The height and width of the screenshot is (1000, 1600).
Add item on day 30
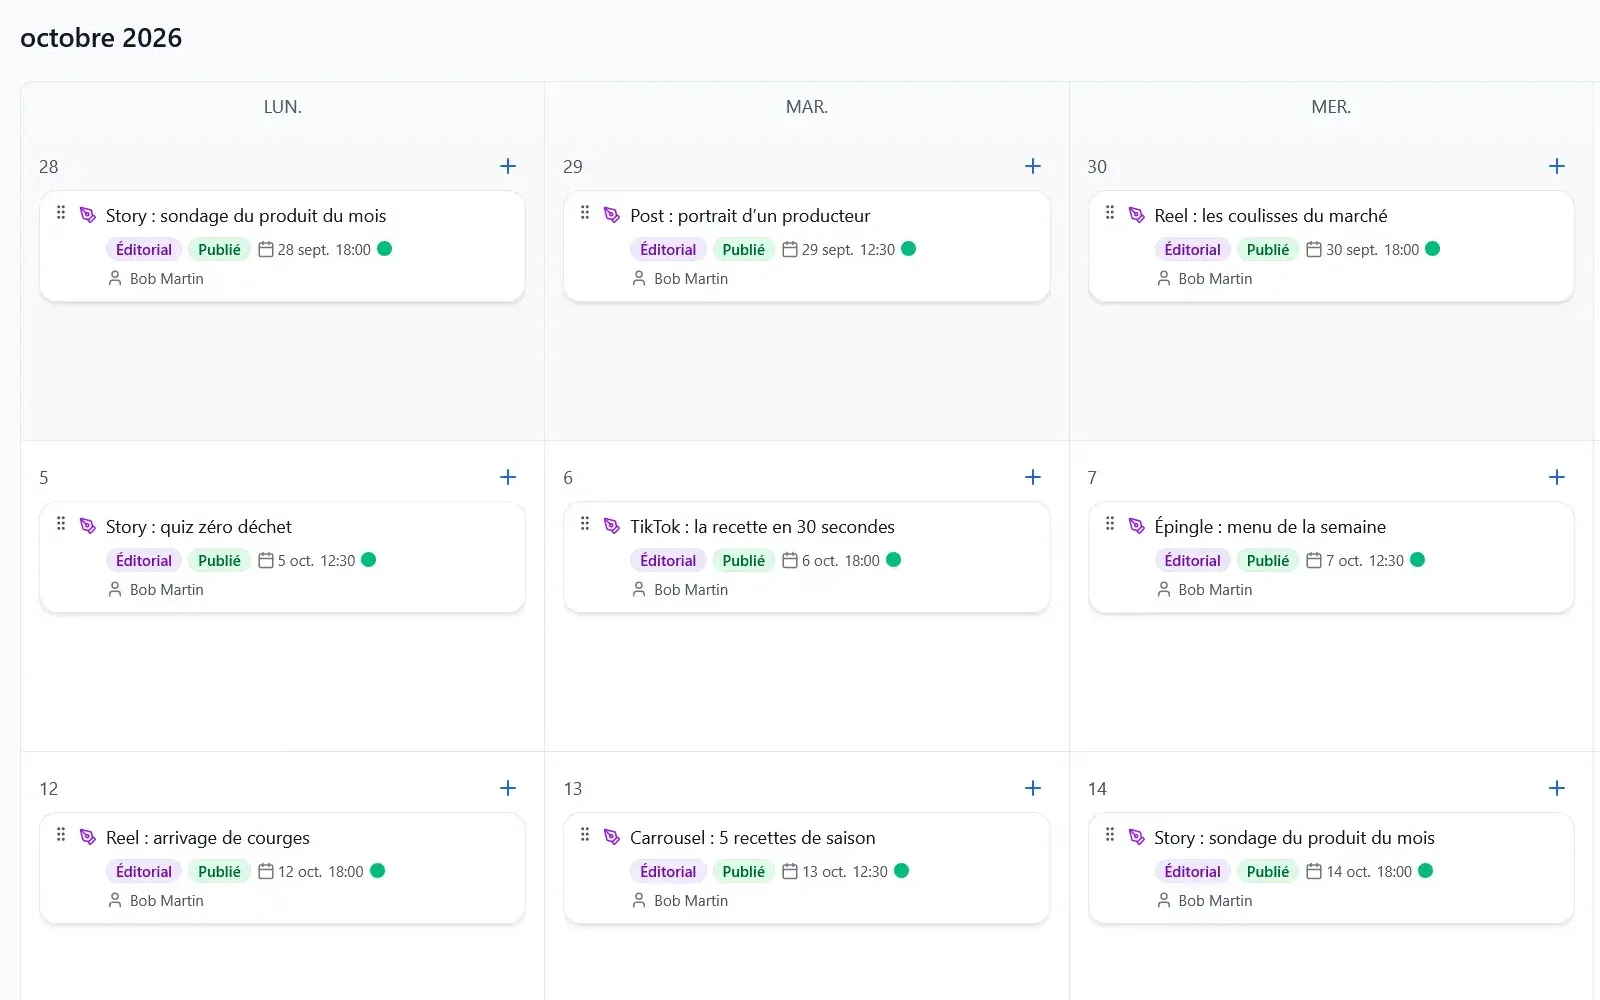(1557, 166)
